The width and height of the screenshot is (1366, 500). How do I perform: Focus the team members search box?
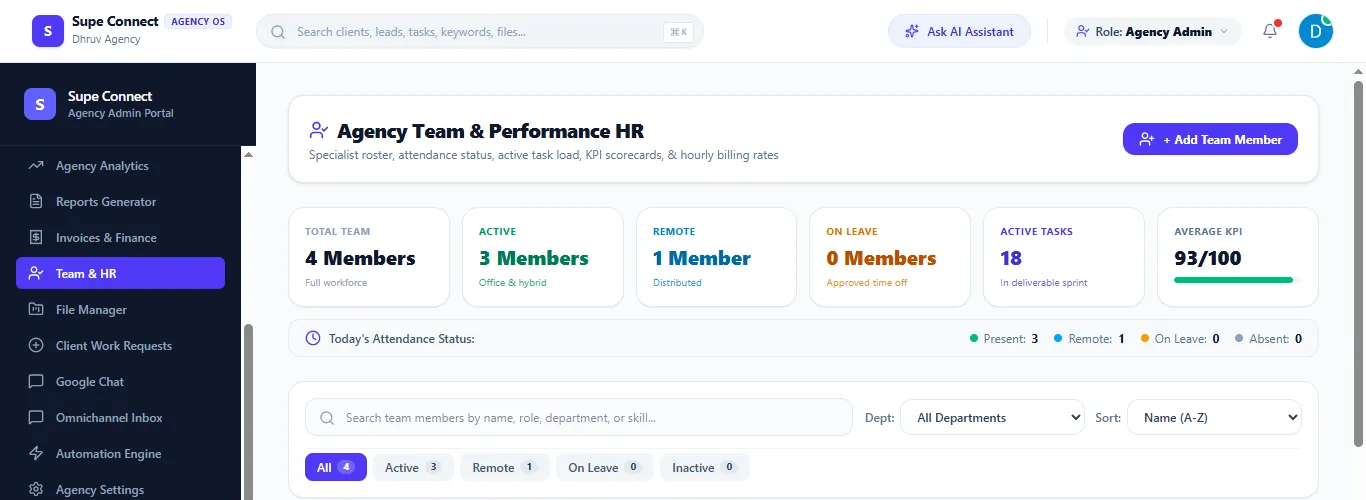(579, 418)
